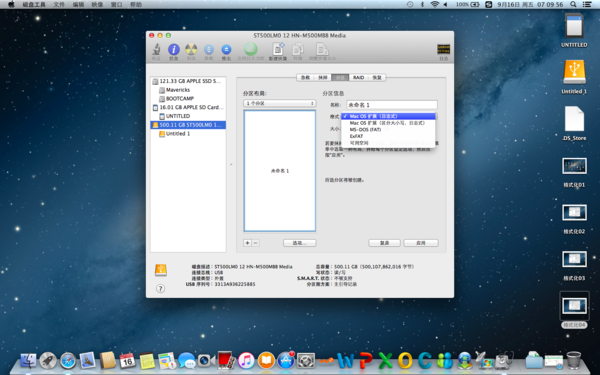600x375 pixels.
Task: Choose Mac OS 扩展（日志式） in format list
Action: click(388, 116)
